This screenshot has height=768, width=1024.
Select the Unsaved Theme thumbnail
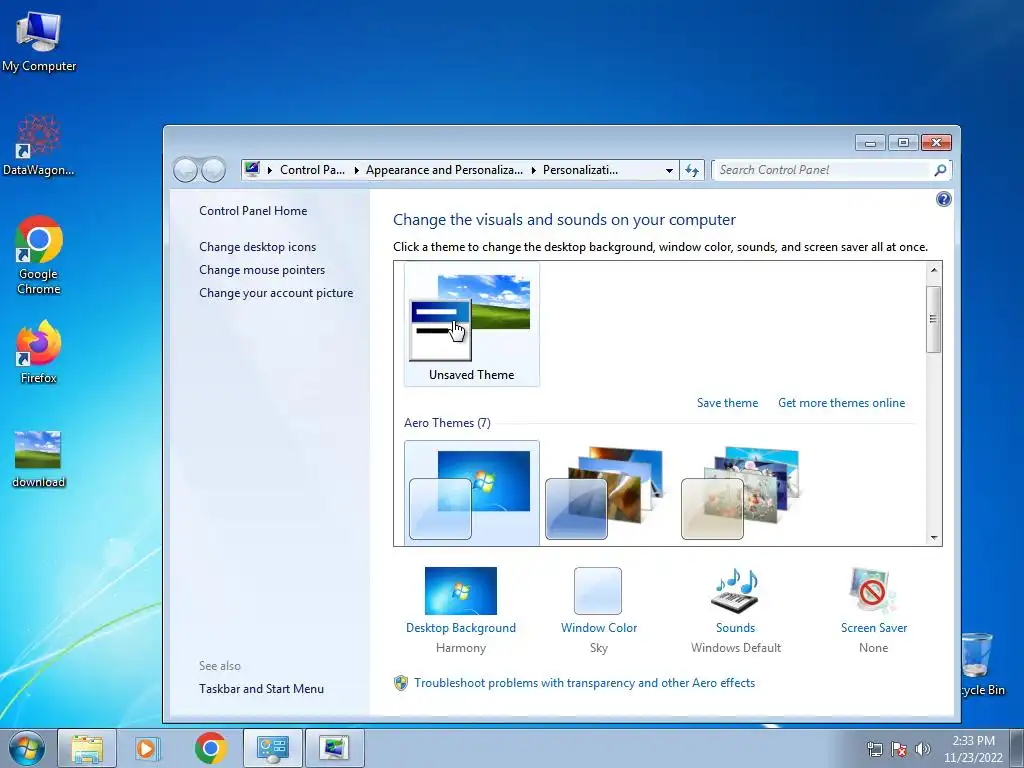pos(472,325)
